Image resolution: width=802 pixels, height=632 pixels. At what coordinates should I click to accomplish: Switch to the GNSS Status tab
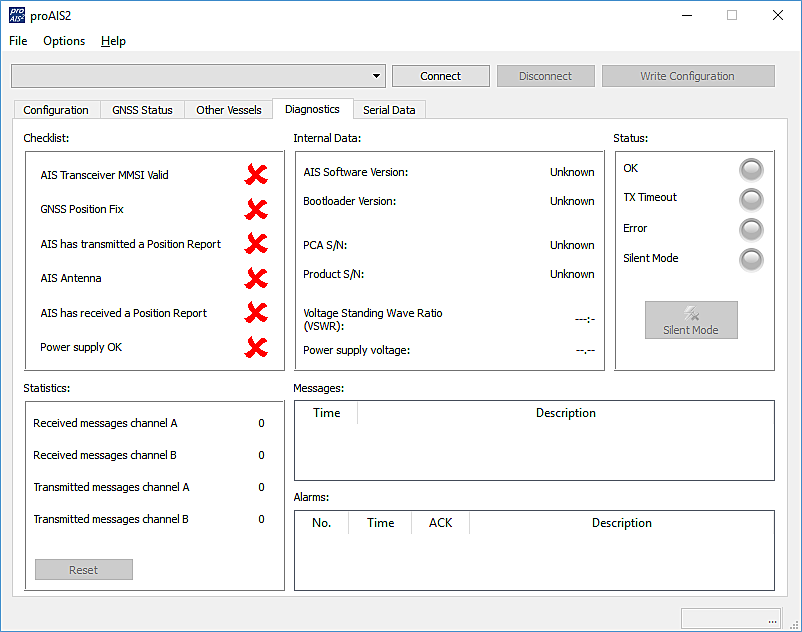point(142,110)
